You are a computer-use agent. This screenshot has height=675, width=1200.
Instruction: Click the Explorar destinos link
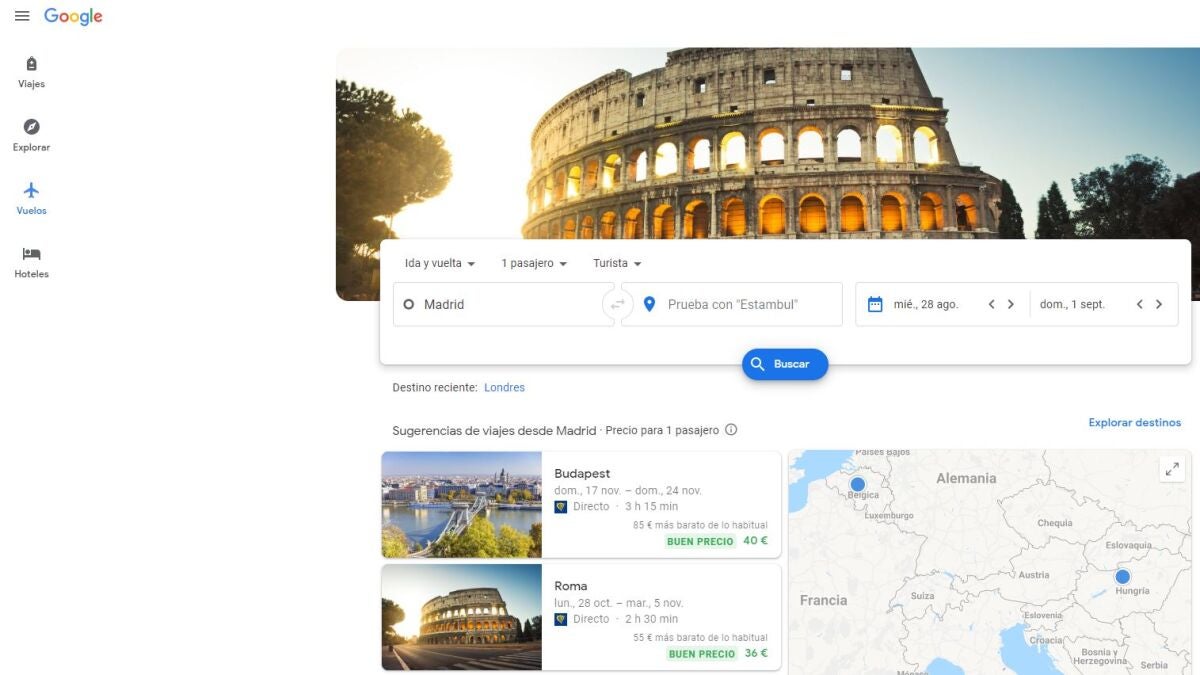1134,423
